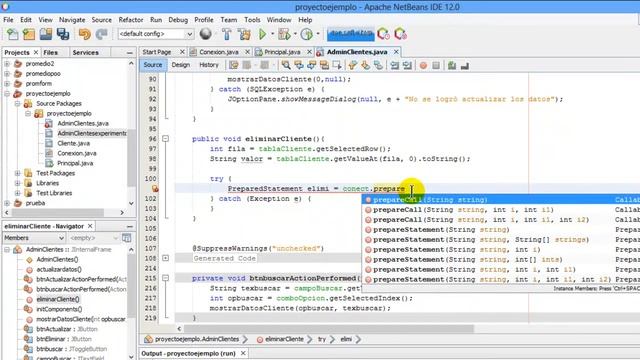Image resolution: width=640 pixels, height=360 pixels.
Task: Minimize the Projects panel group
Action: click(x=129, y=53)
